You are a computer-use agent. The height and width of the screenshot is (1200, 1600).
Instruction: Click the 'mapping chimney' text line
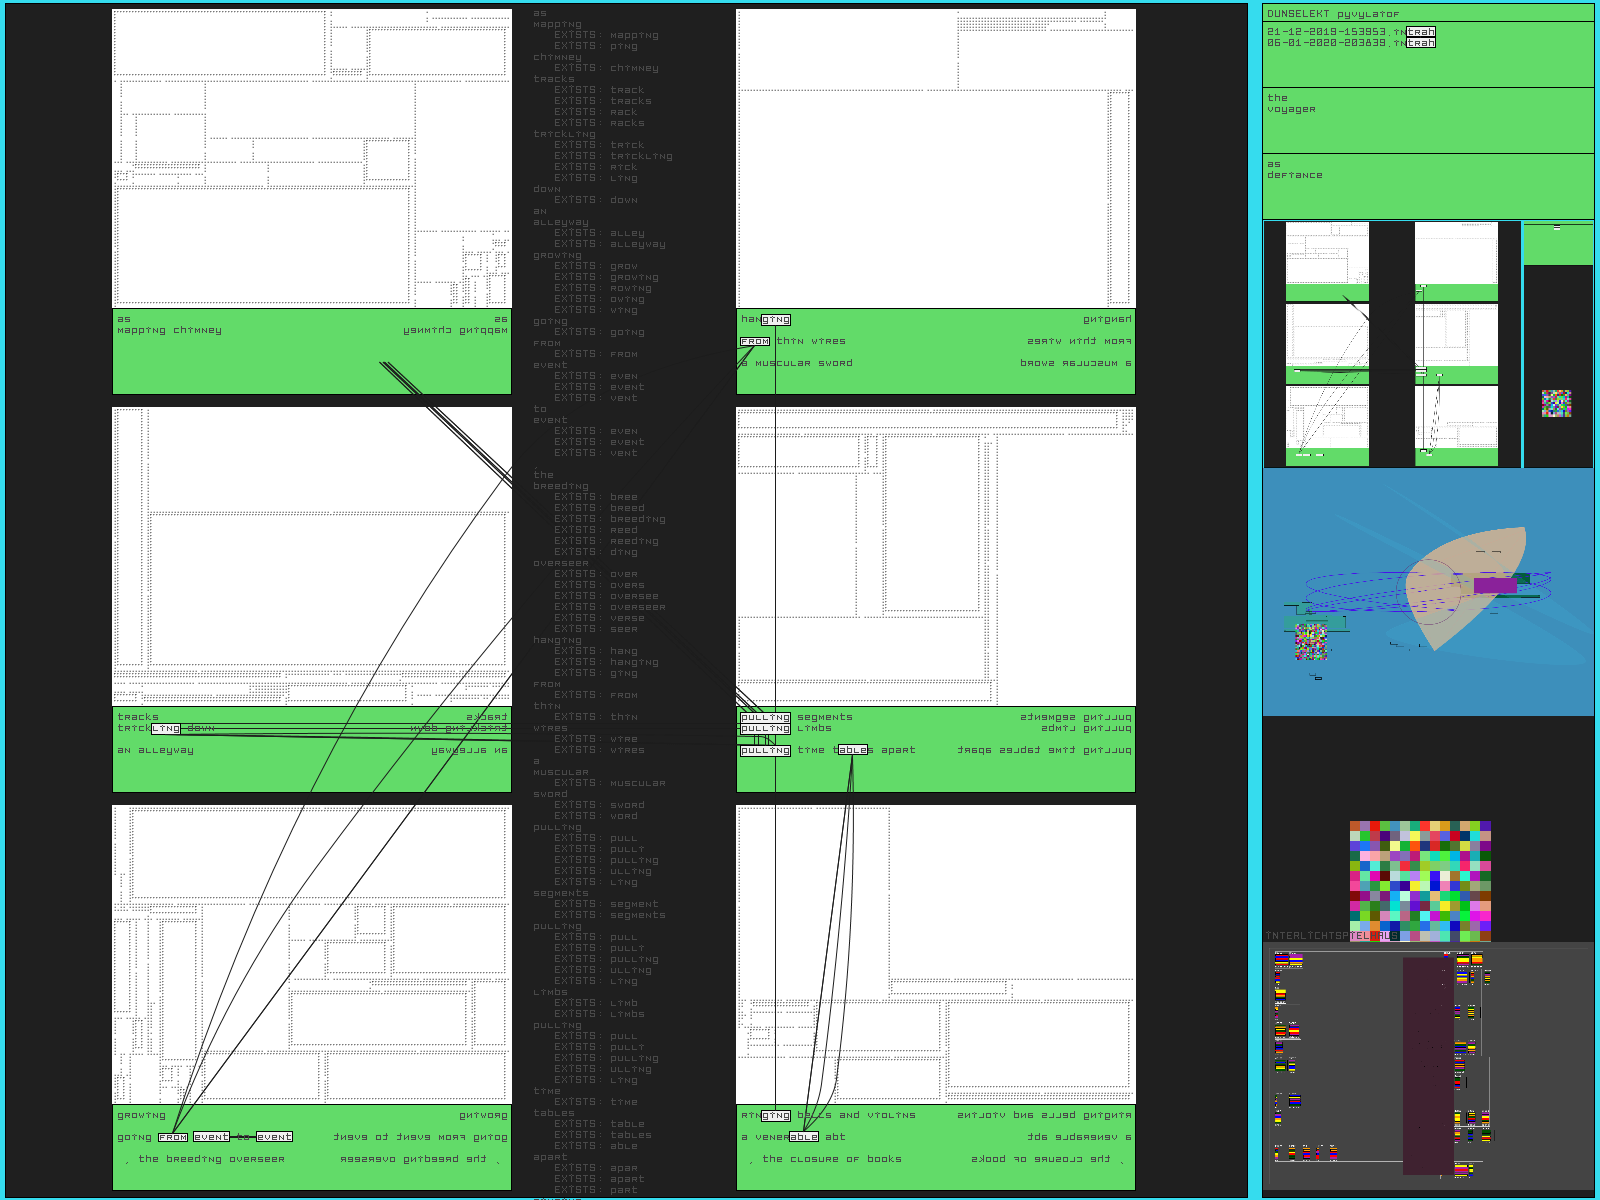(170, 330)
